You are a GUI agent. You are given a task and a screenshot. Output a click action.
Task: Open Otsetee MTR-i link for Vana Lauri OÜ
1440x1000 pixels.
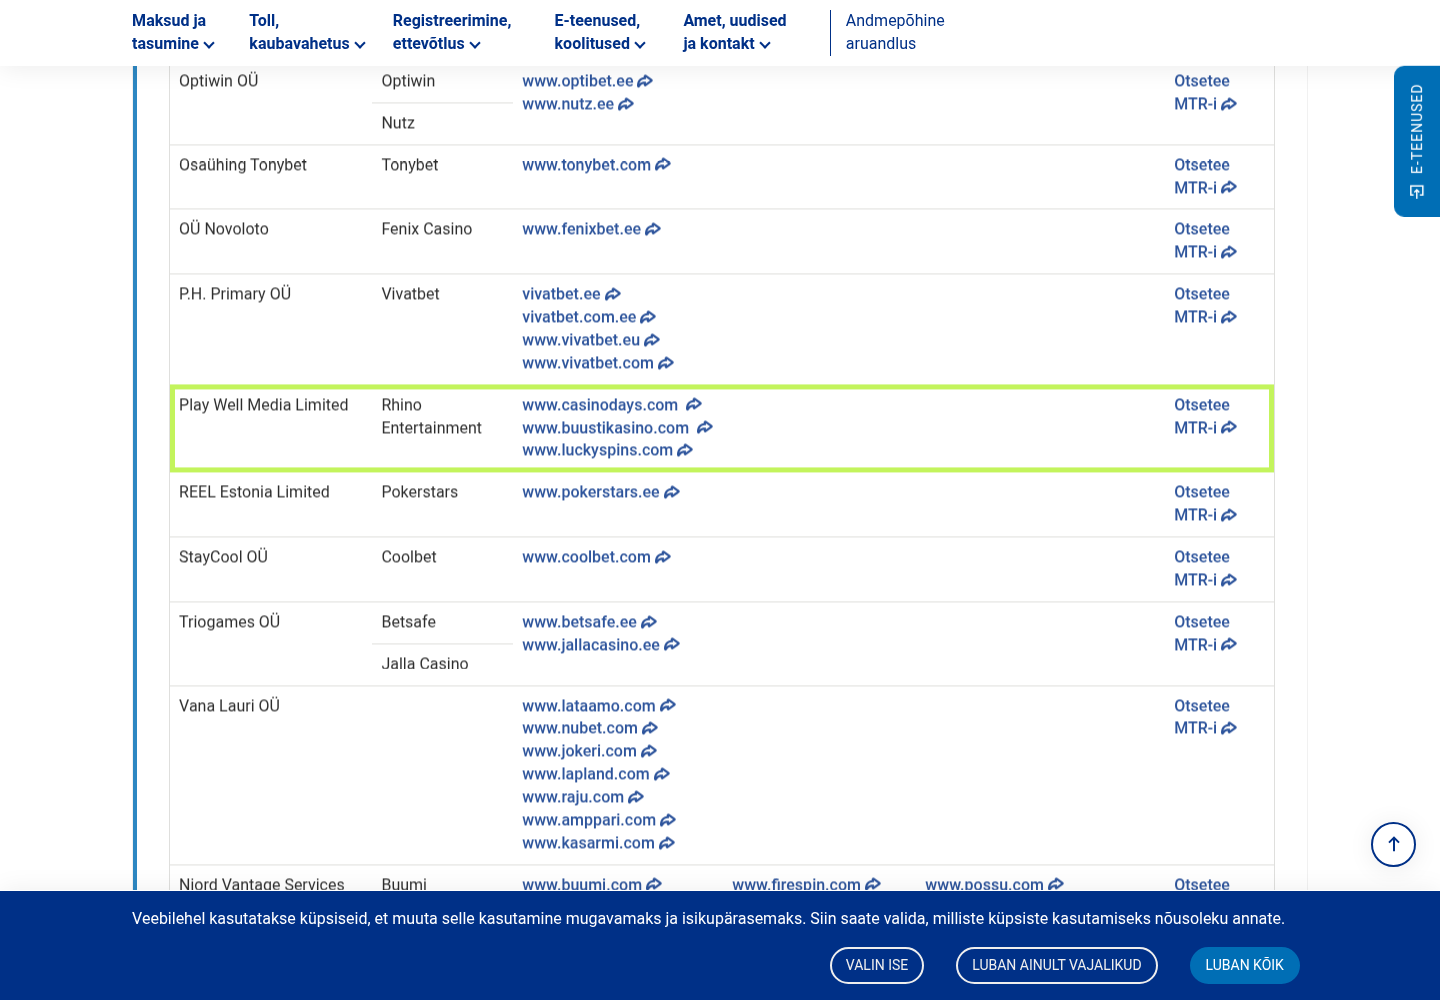[x=1205, y=717]
